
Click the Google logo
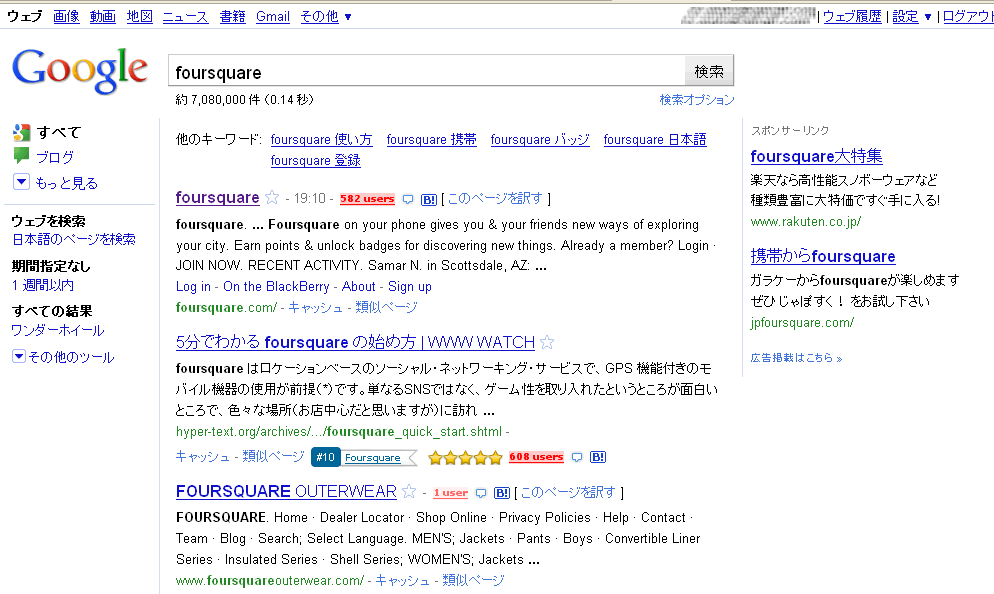point(80,71)
